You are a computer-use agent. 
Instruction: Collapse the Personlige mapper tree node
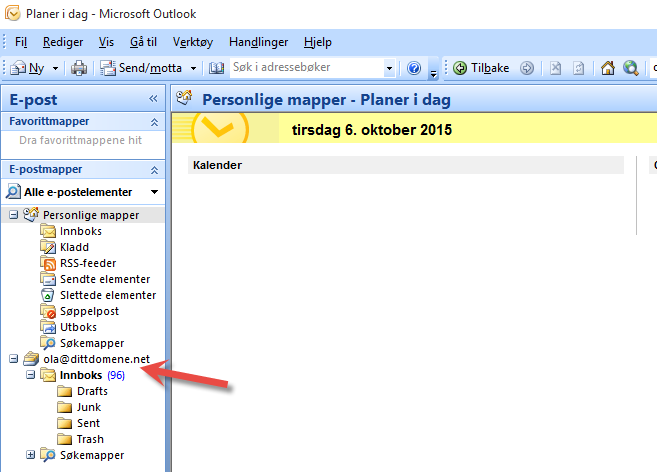14,215
